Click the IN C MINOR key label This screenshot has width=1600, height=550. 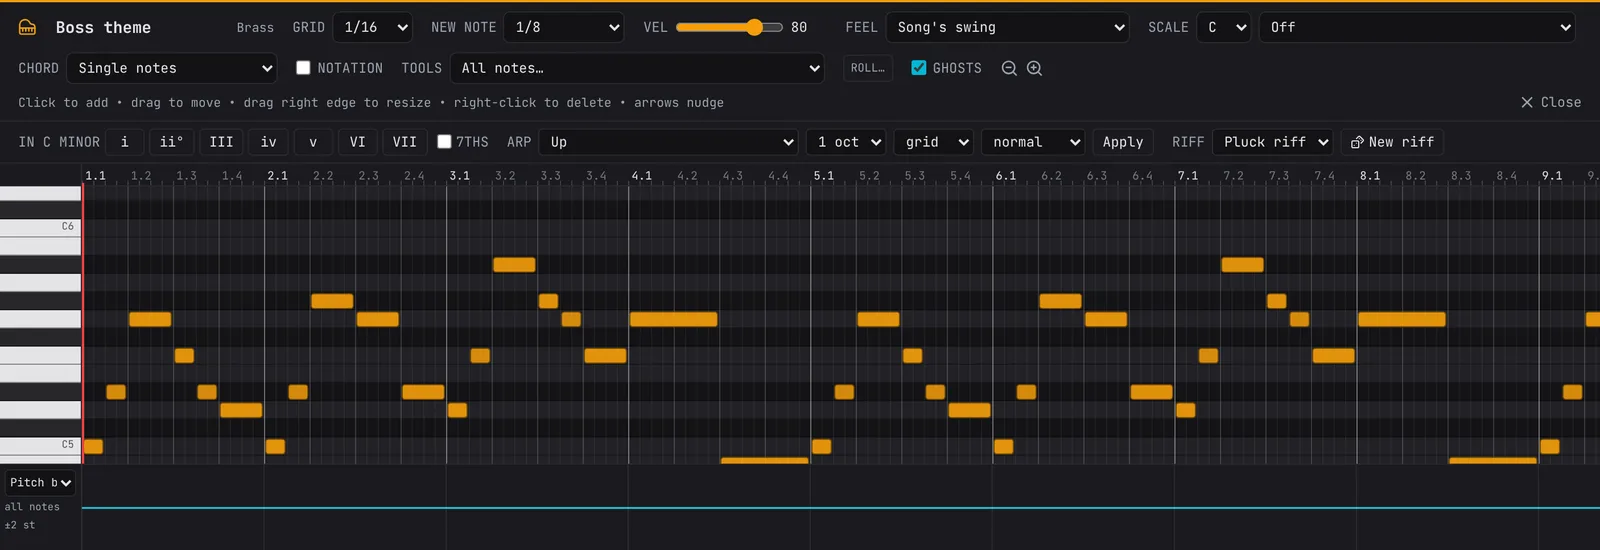coord(59,142)
